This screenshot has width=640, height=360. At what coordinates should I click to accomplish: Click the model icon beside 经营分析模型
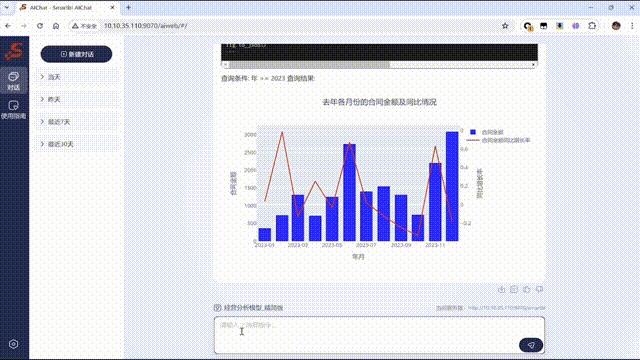pyautogui.click(x=218, y=308)
